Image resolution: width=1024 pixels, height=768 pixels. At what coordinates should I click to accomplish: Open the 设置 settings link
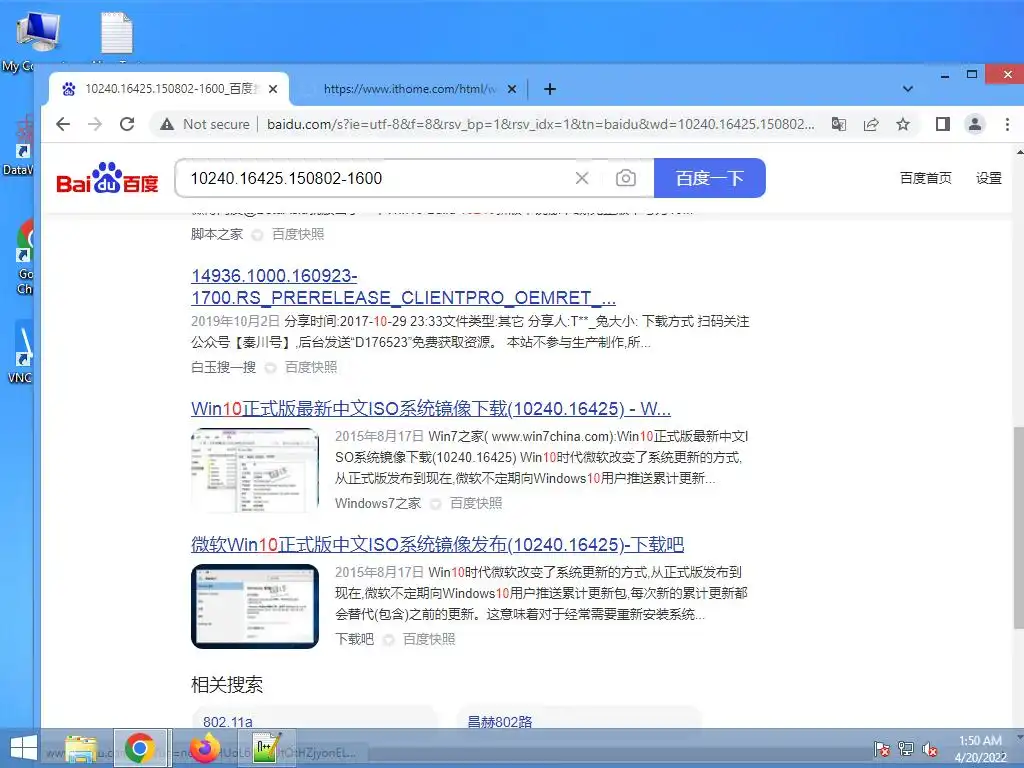point(989,178)
